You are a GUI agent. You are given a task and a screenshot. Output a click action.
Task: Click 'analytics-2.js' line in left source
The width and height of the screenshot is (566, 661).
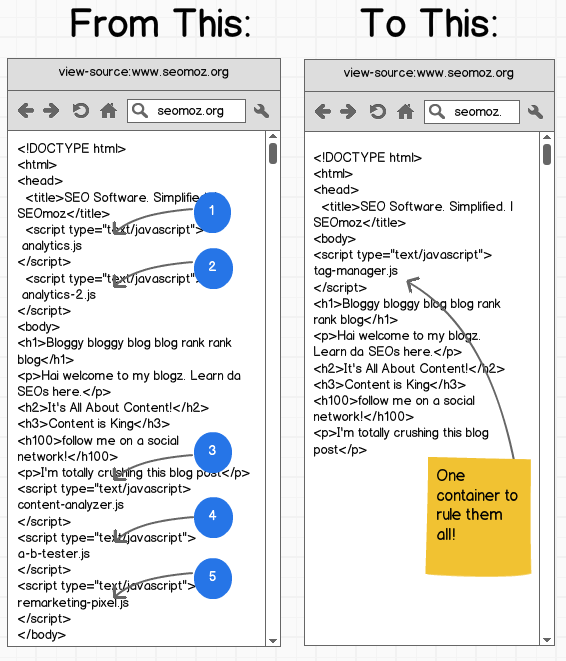59,295
